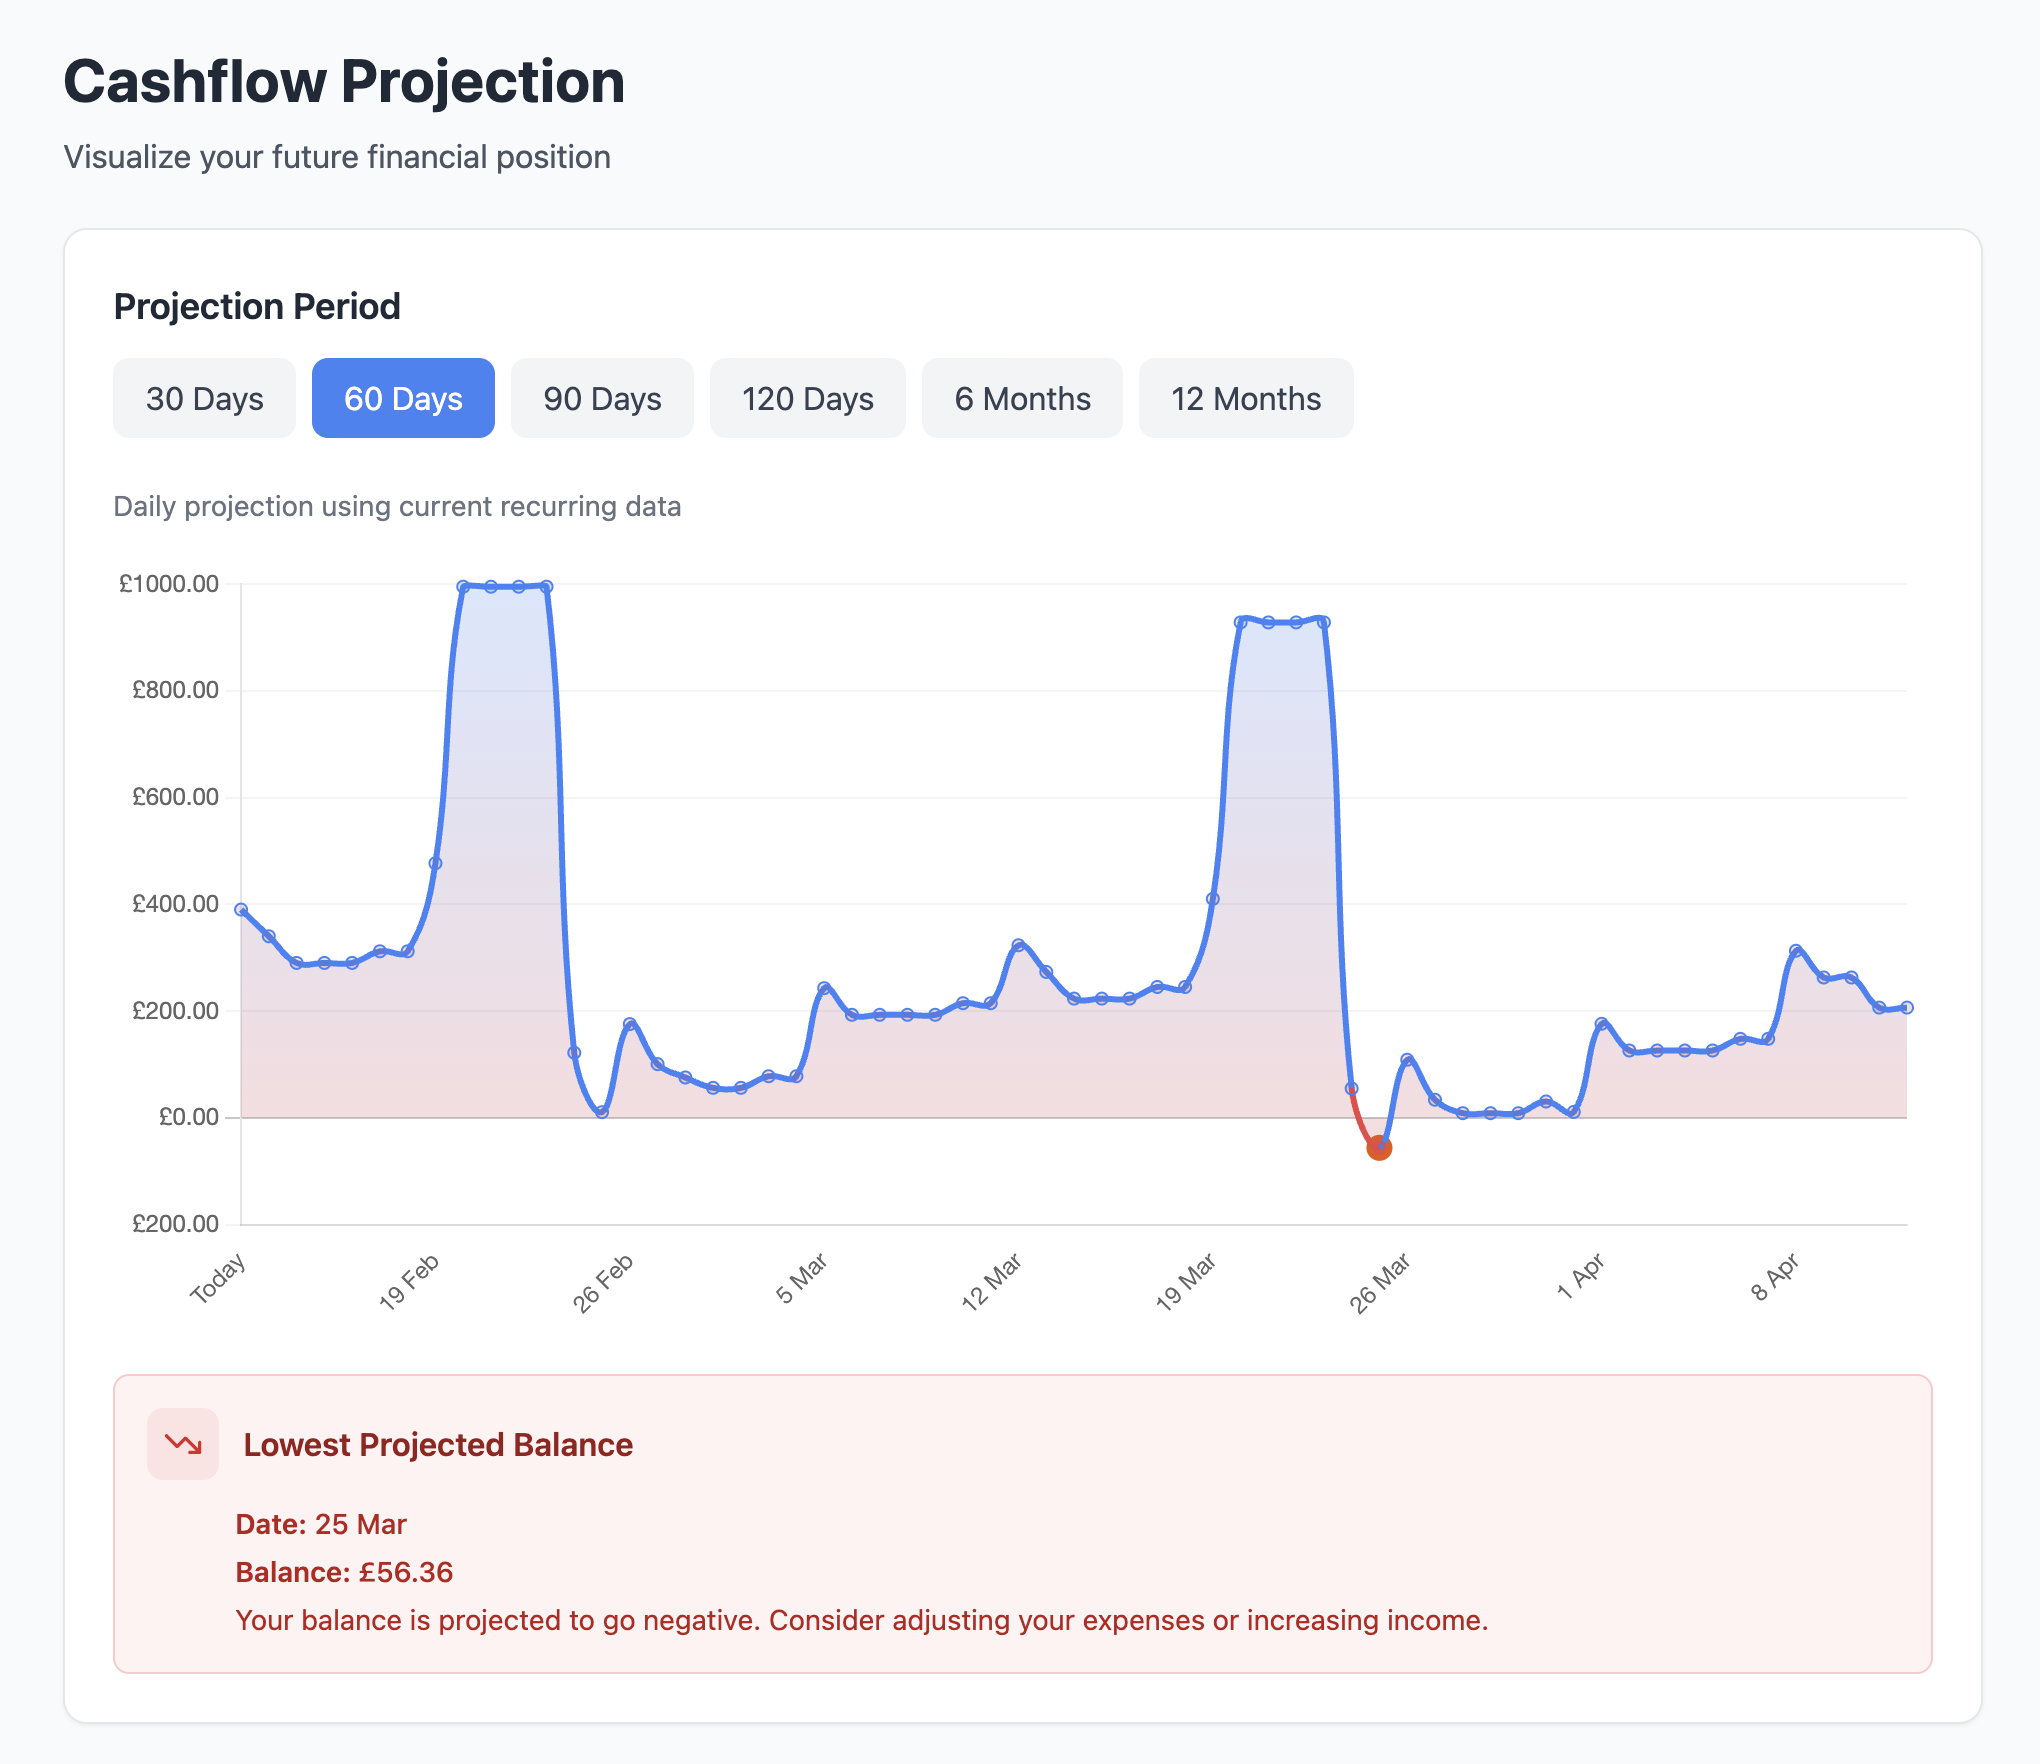
Task: Click the red lowest-balance marker on chart
Action: click(1379, 1148)
